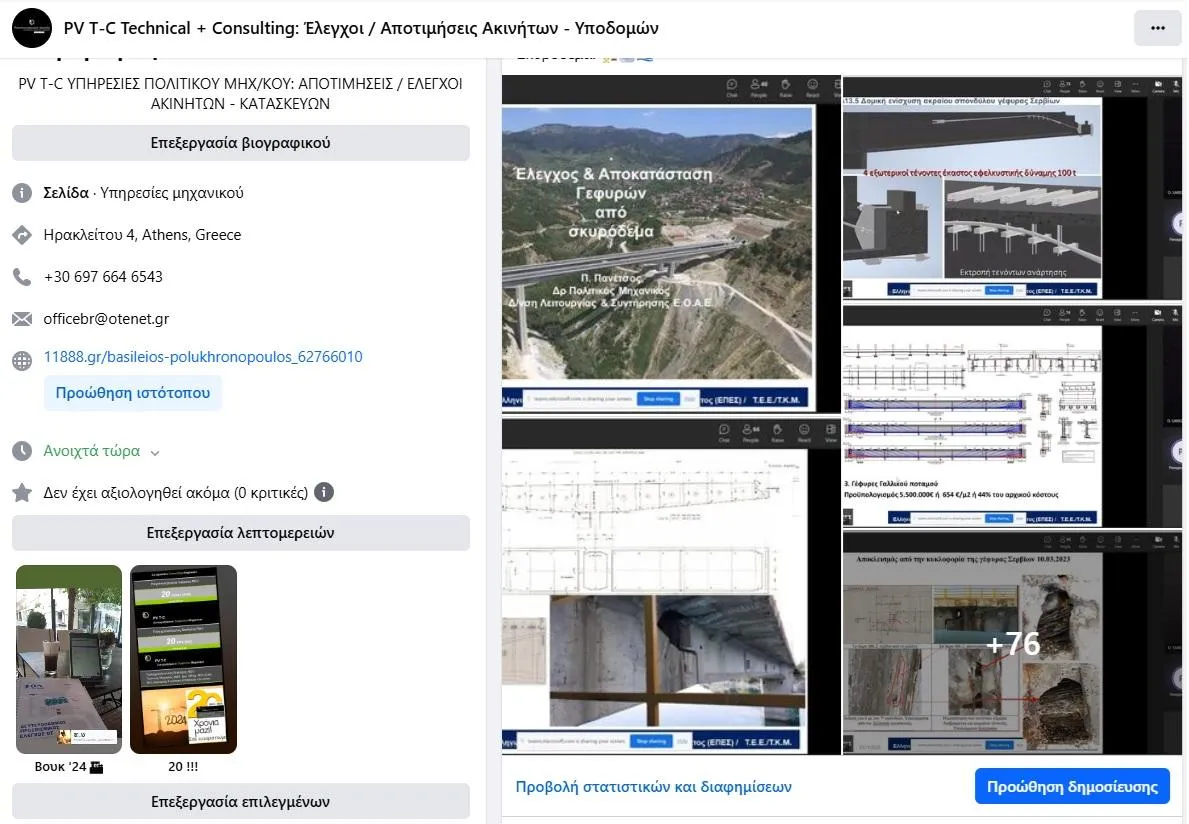Screen dimensions: 1189x824
Task: Open the three-dots more options menu
Action: [x=1157, y=28]
